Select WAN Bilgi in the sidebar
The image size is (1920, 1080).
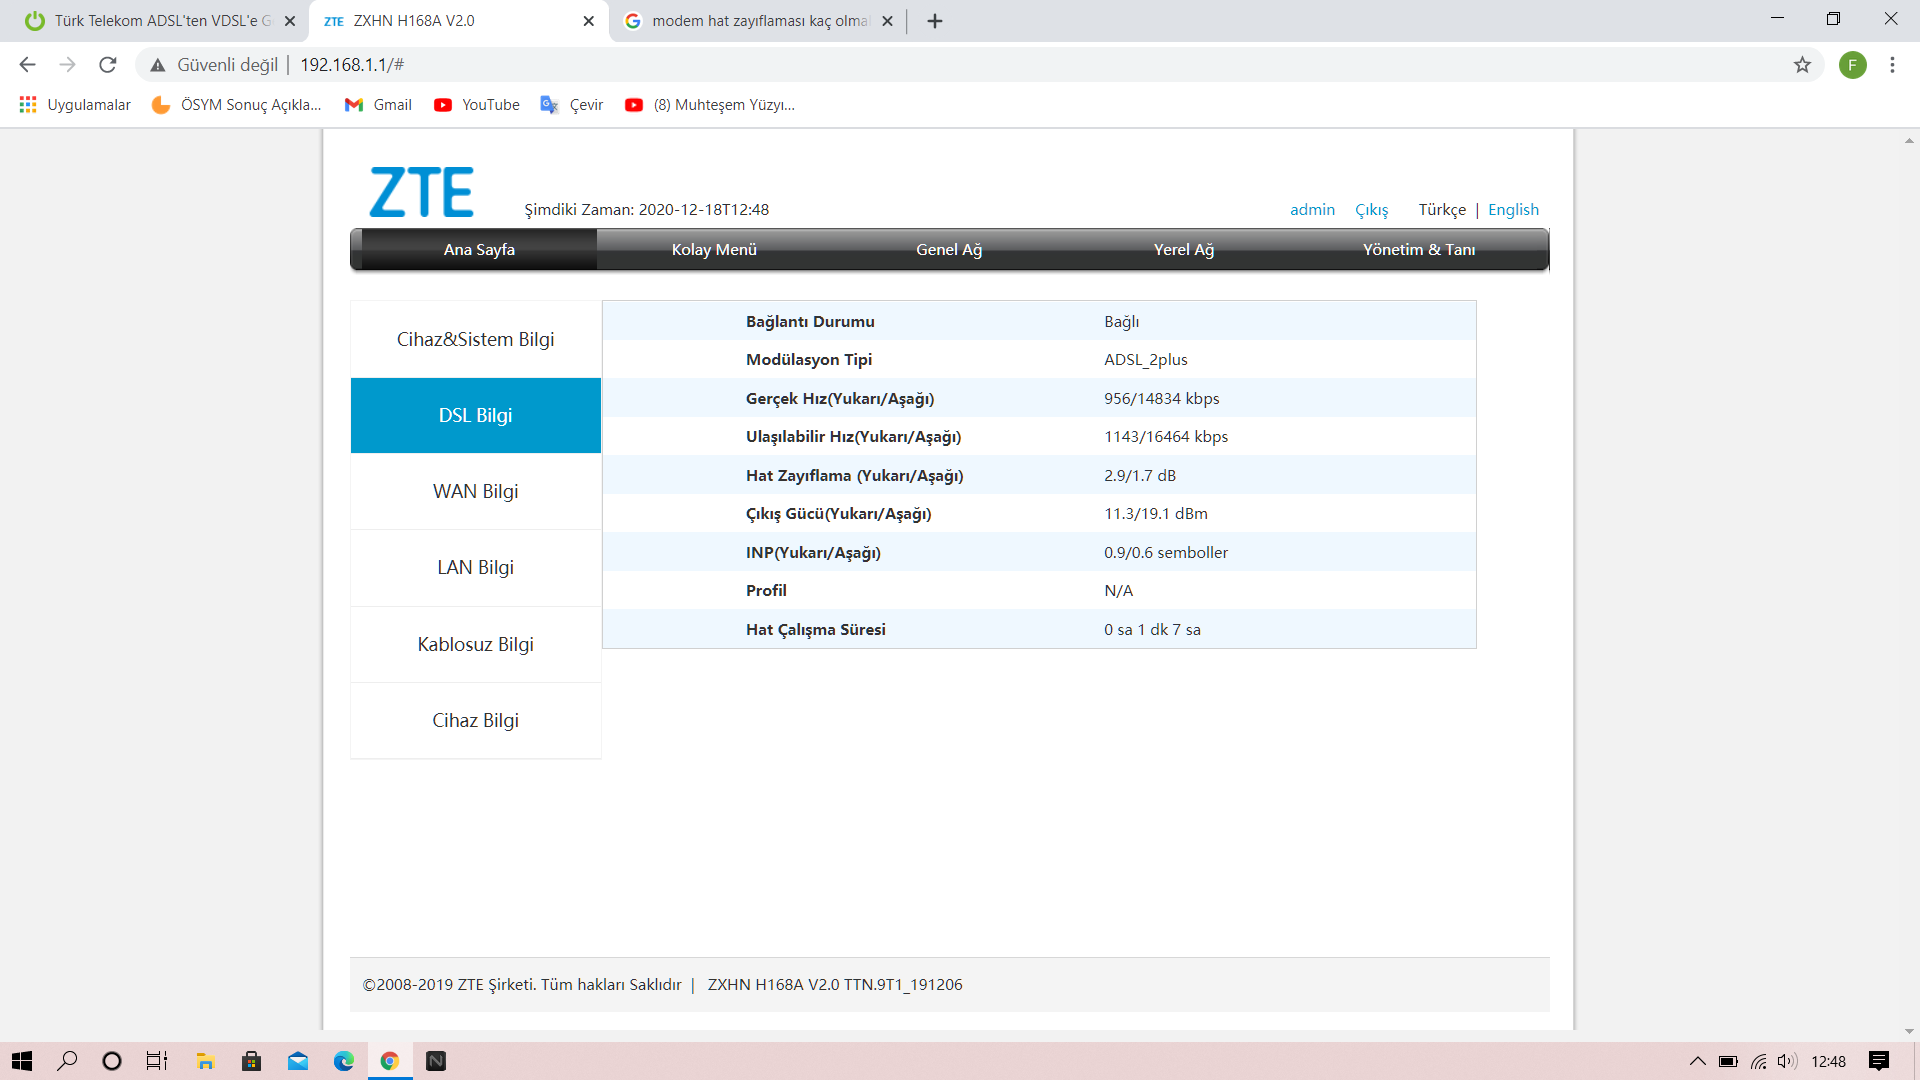tap(475, 491)
